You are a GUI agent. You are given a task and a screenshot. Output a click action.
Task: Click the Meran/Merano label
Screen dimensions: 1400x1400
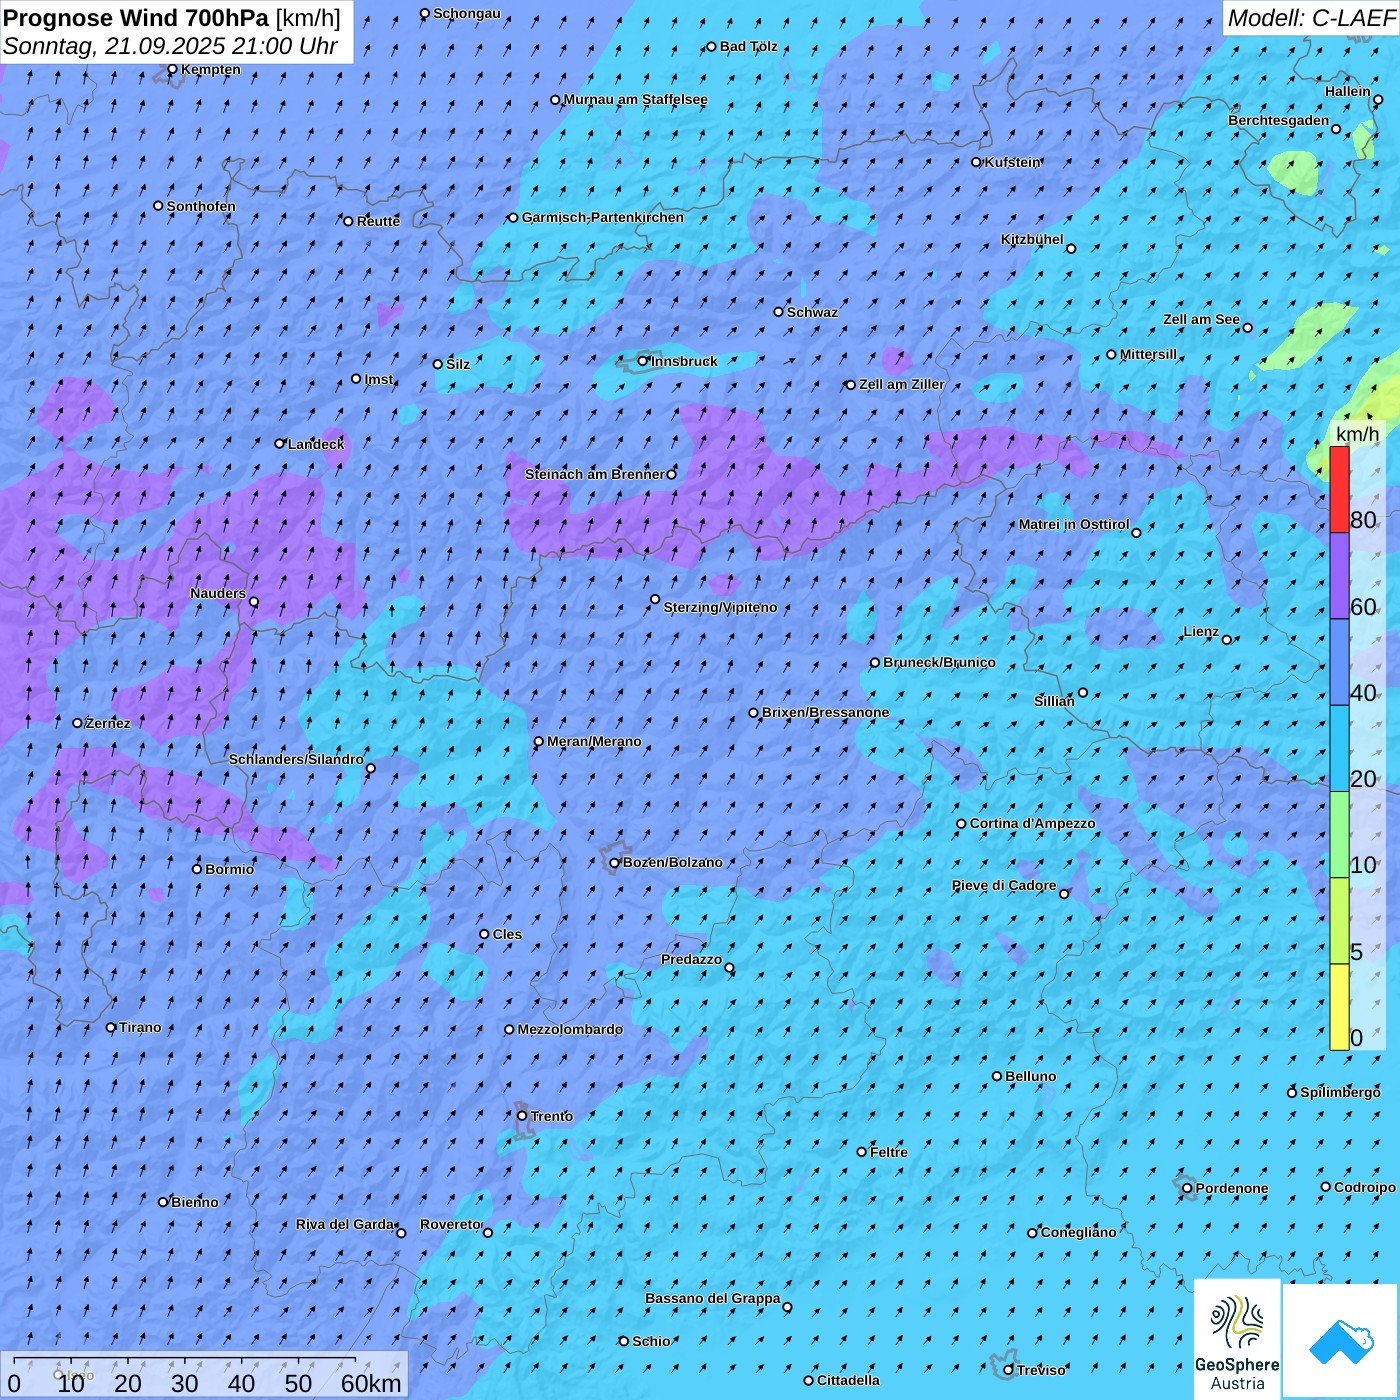click(594, 742)
